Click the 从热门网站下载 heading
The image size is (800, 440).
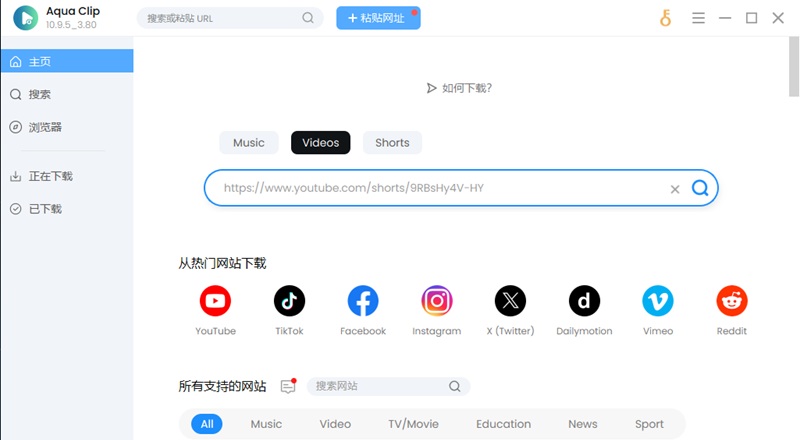[x=222, y=263]
